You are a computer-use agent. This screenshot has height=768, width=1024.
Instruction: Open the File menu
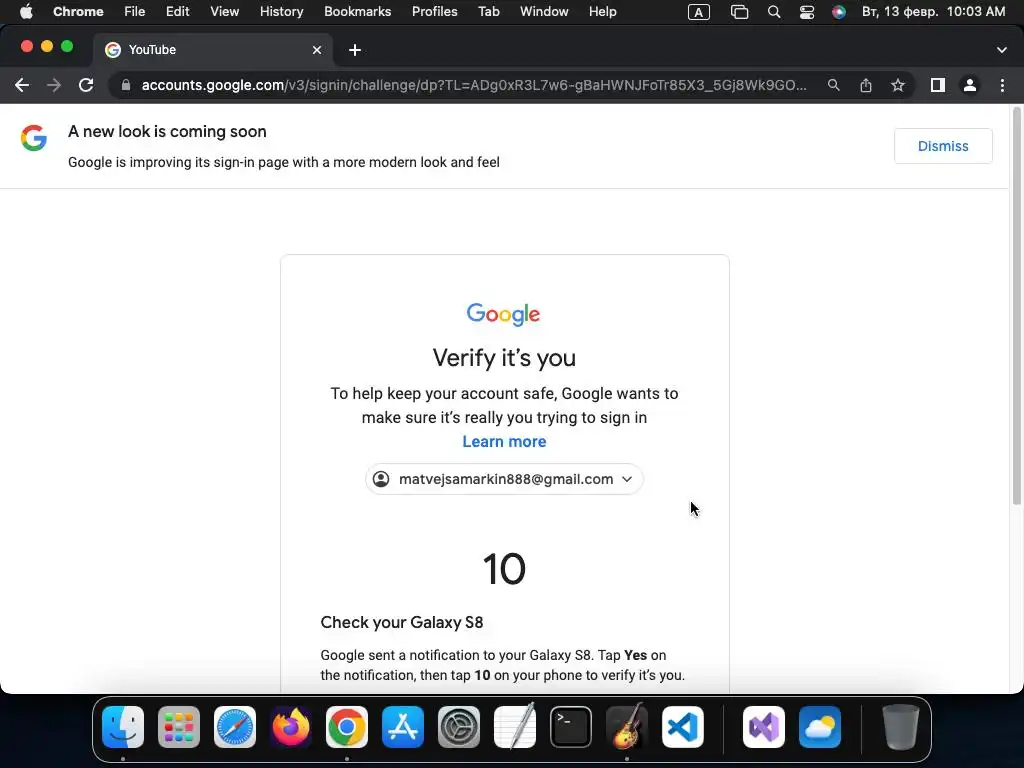point(135,12)
